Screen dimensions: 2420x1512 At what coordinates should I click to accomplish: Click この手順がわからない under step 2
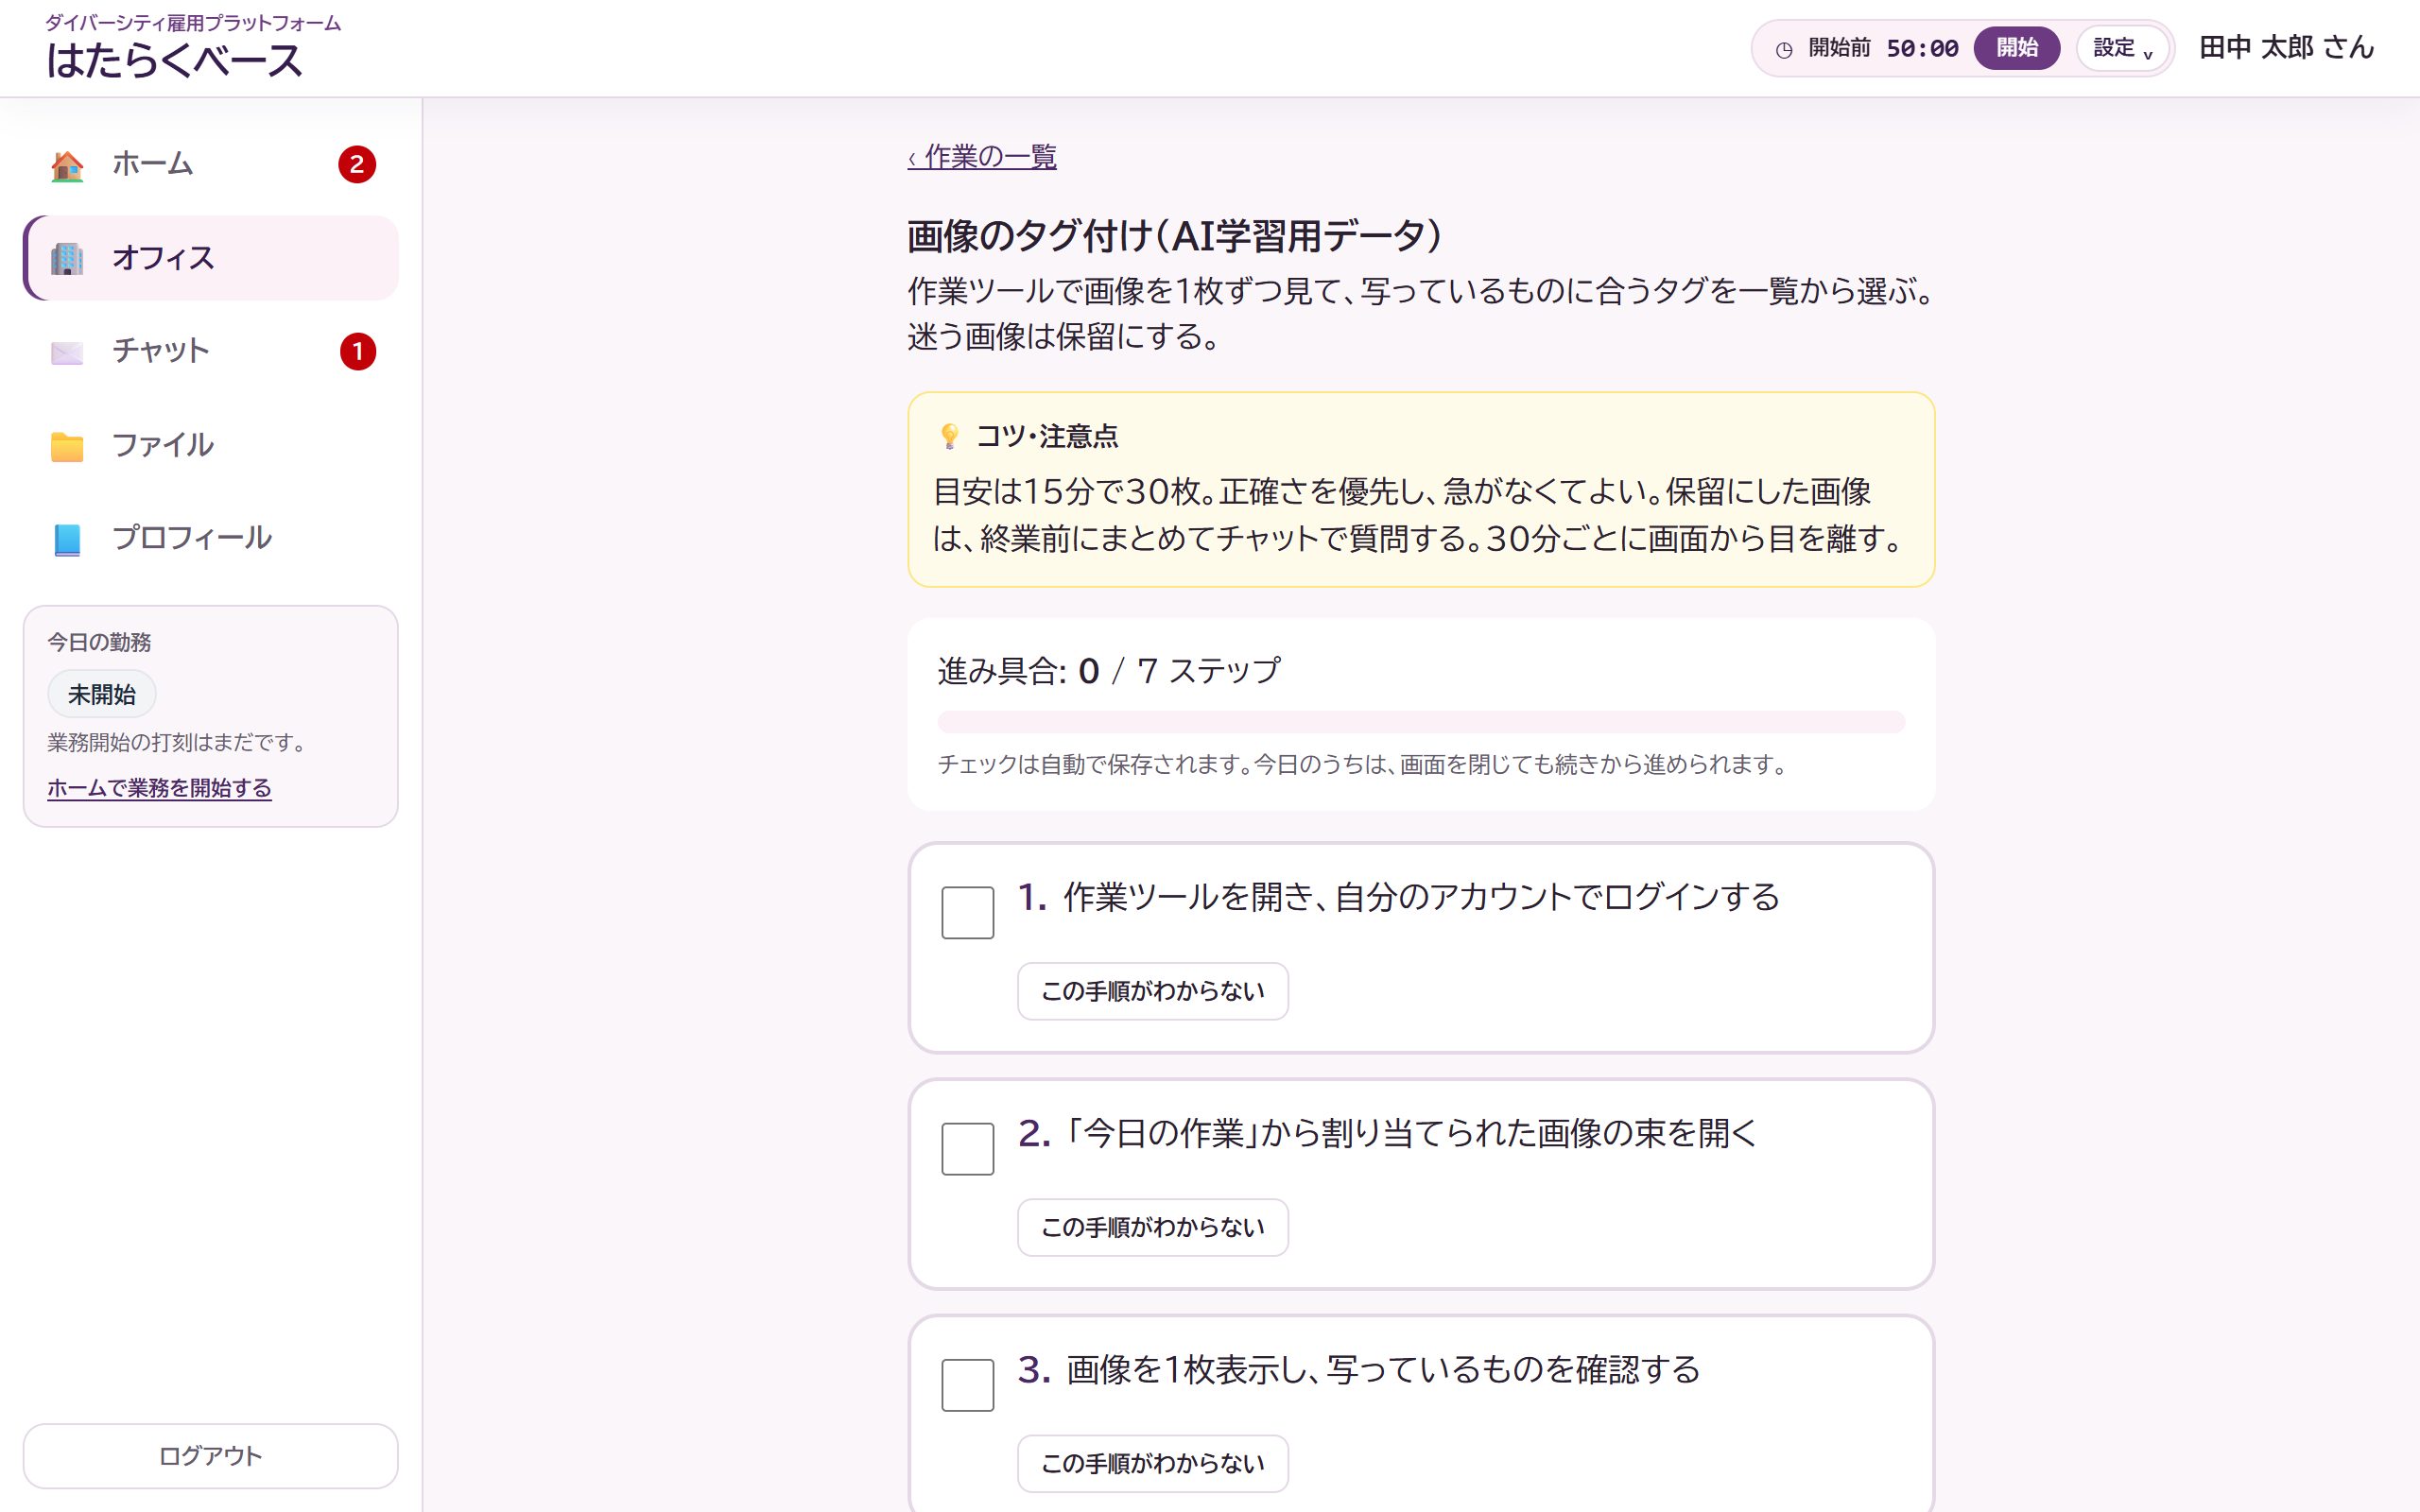tap(1152, 1227)
